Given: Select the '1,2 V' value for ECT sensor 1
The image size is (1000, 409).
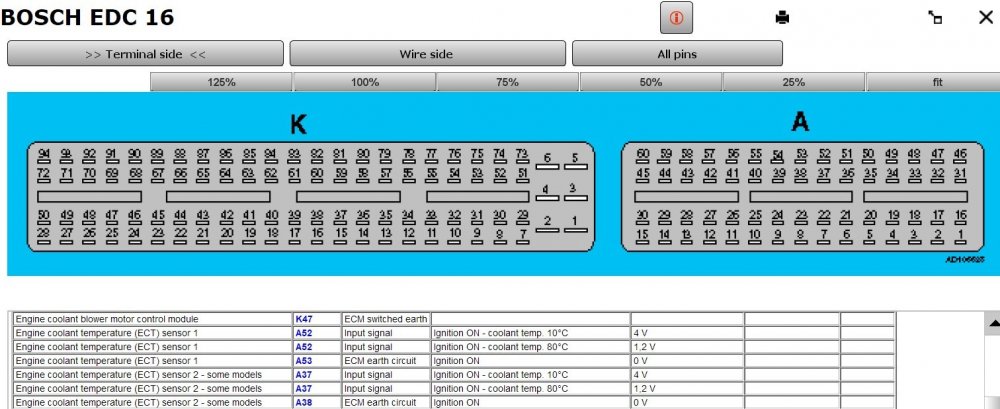Looking at the screenshot, I should click(x=687, y=347).
